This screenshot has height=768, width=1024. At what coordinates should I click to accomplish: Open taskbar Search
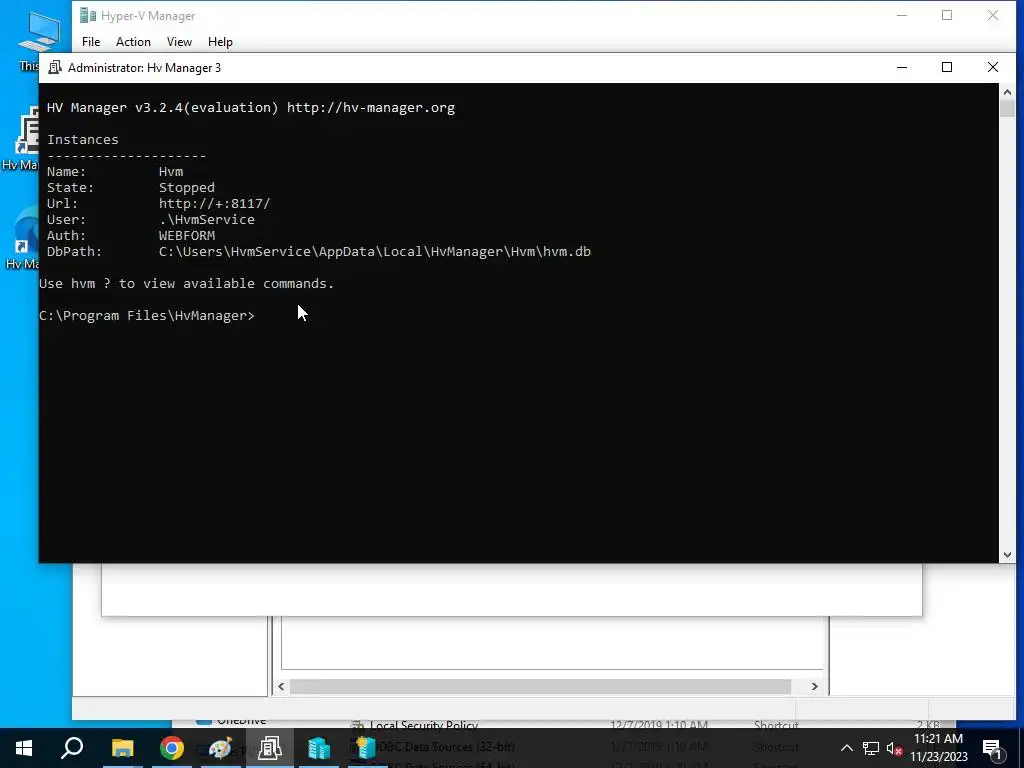(72, 748)
